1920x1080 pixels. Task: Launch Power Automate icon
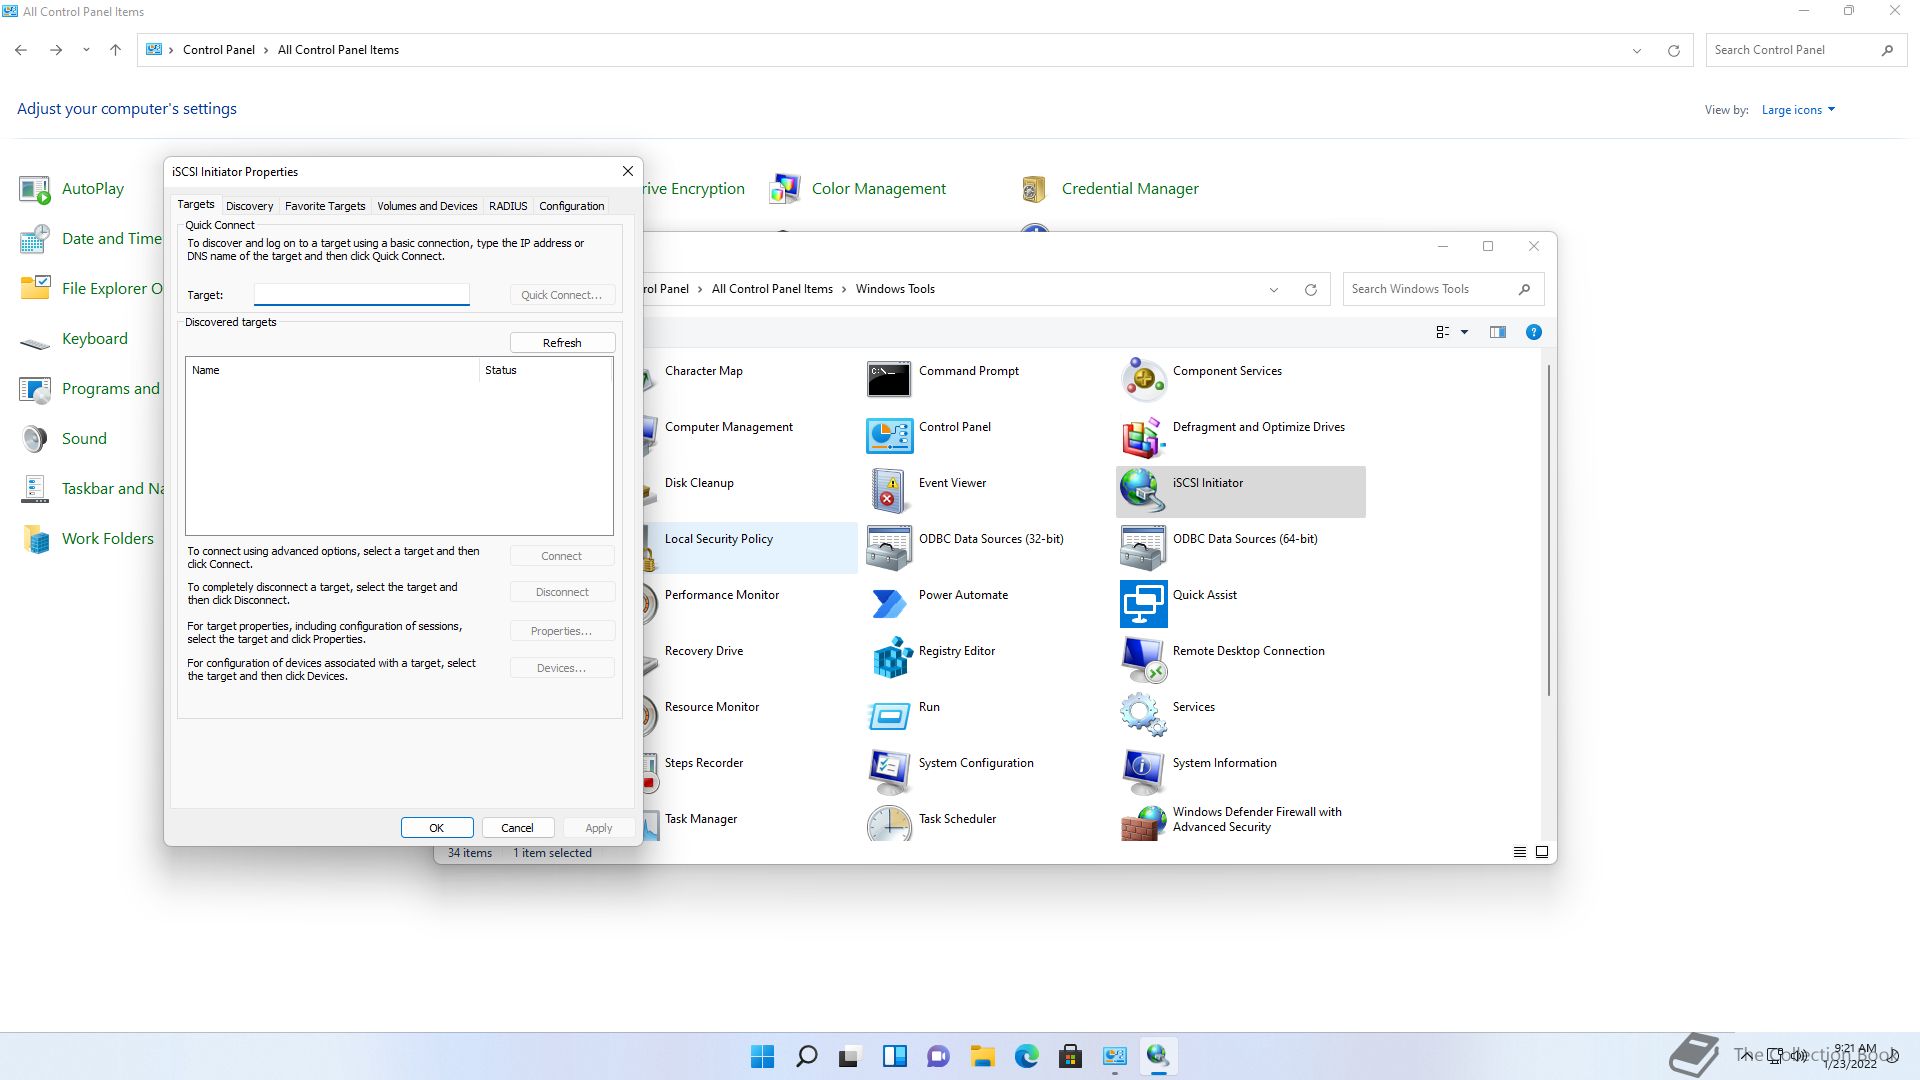click(889, 603)
